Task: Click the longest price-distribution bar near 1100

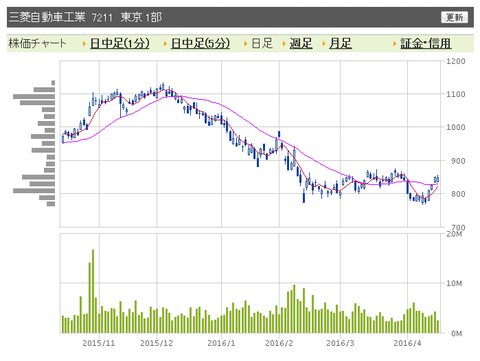Action: [x=34, y=97]
